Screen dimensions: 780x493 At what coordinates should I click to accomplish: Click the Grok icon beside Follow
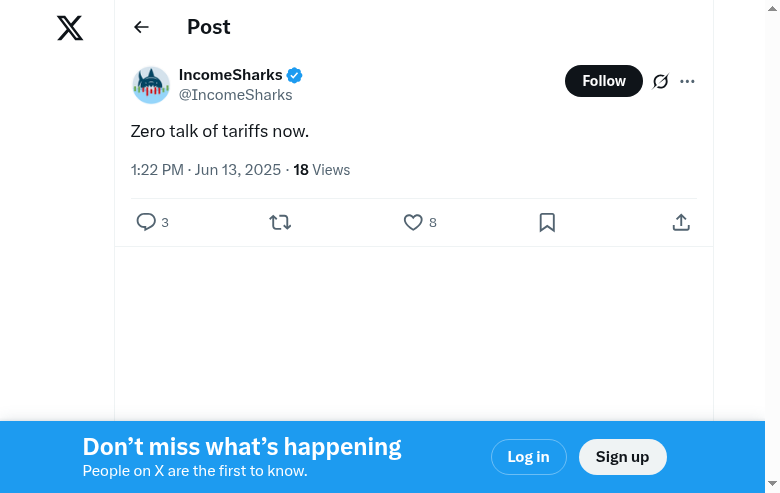[x=660, y=81]
